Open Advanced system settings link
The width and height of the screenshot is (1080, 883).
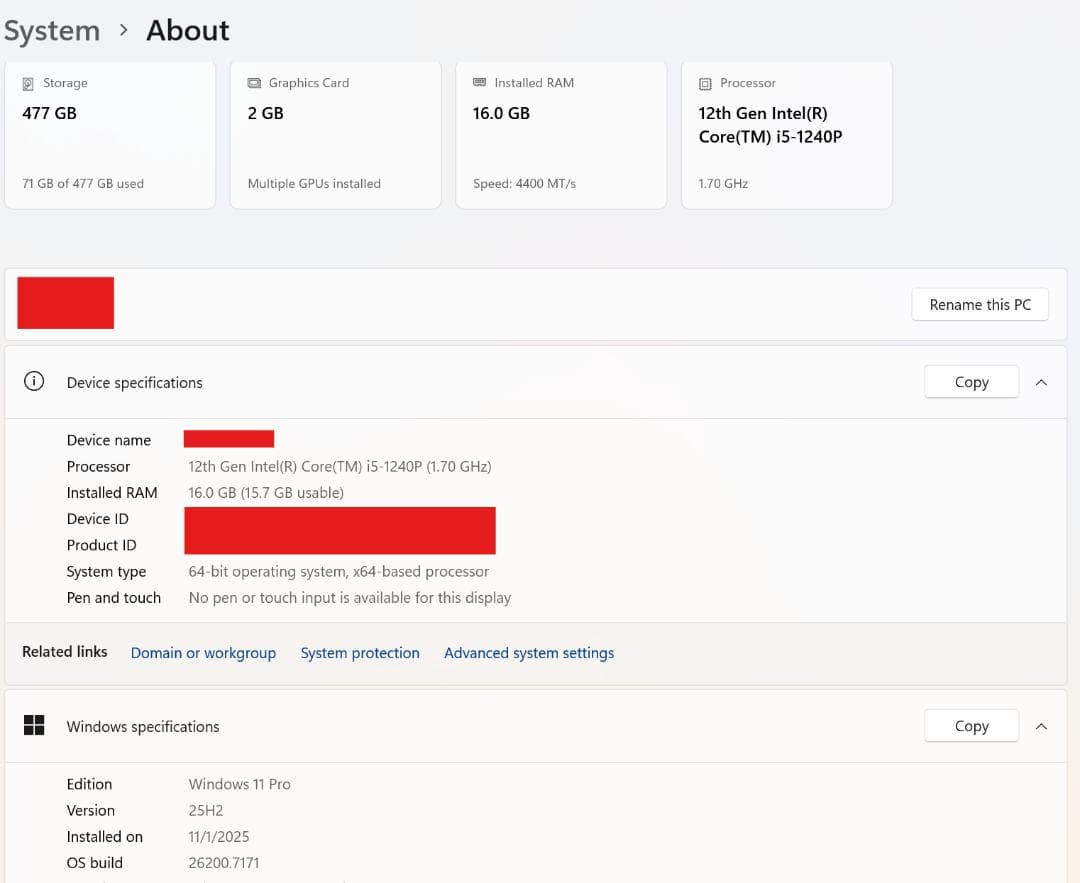[x=529, y=653]
